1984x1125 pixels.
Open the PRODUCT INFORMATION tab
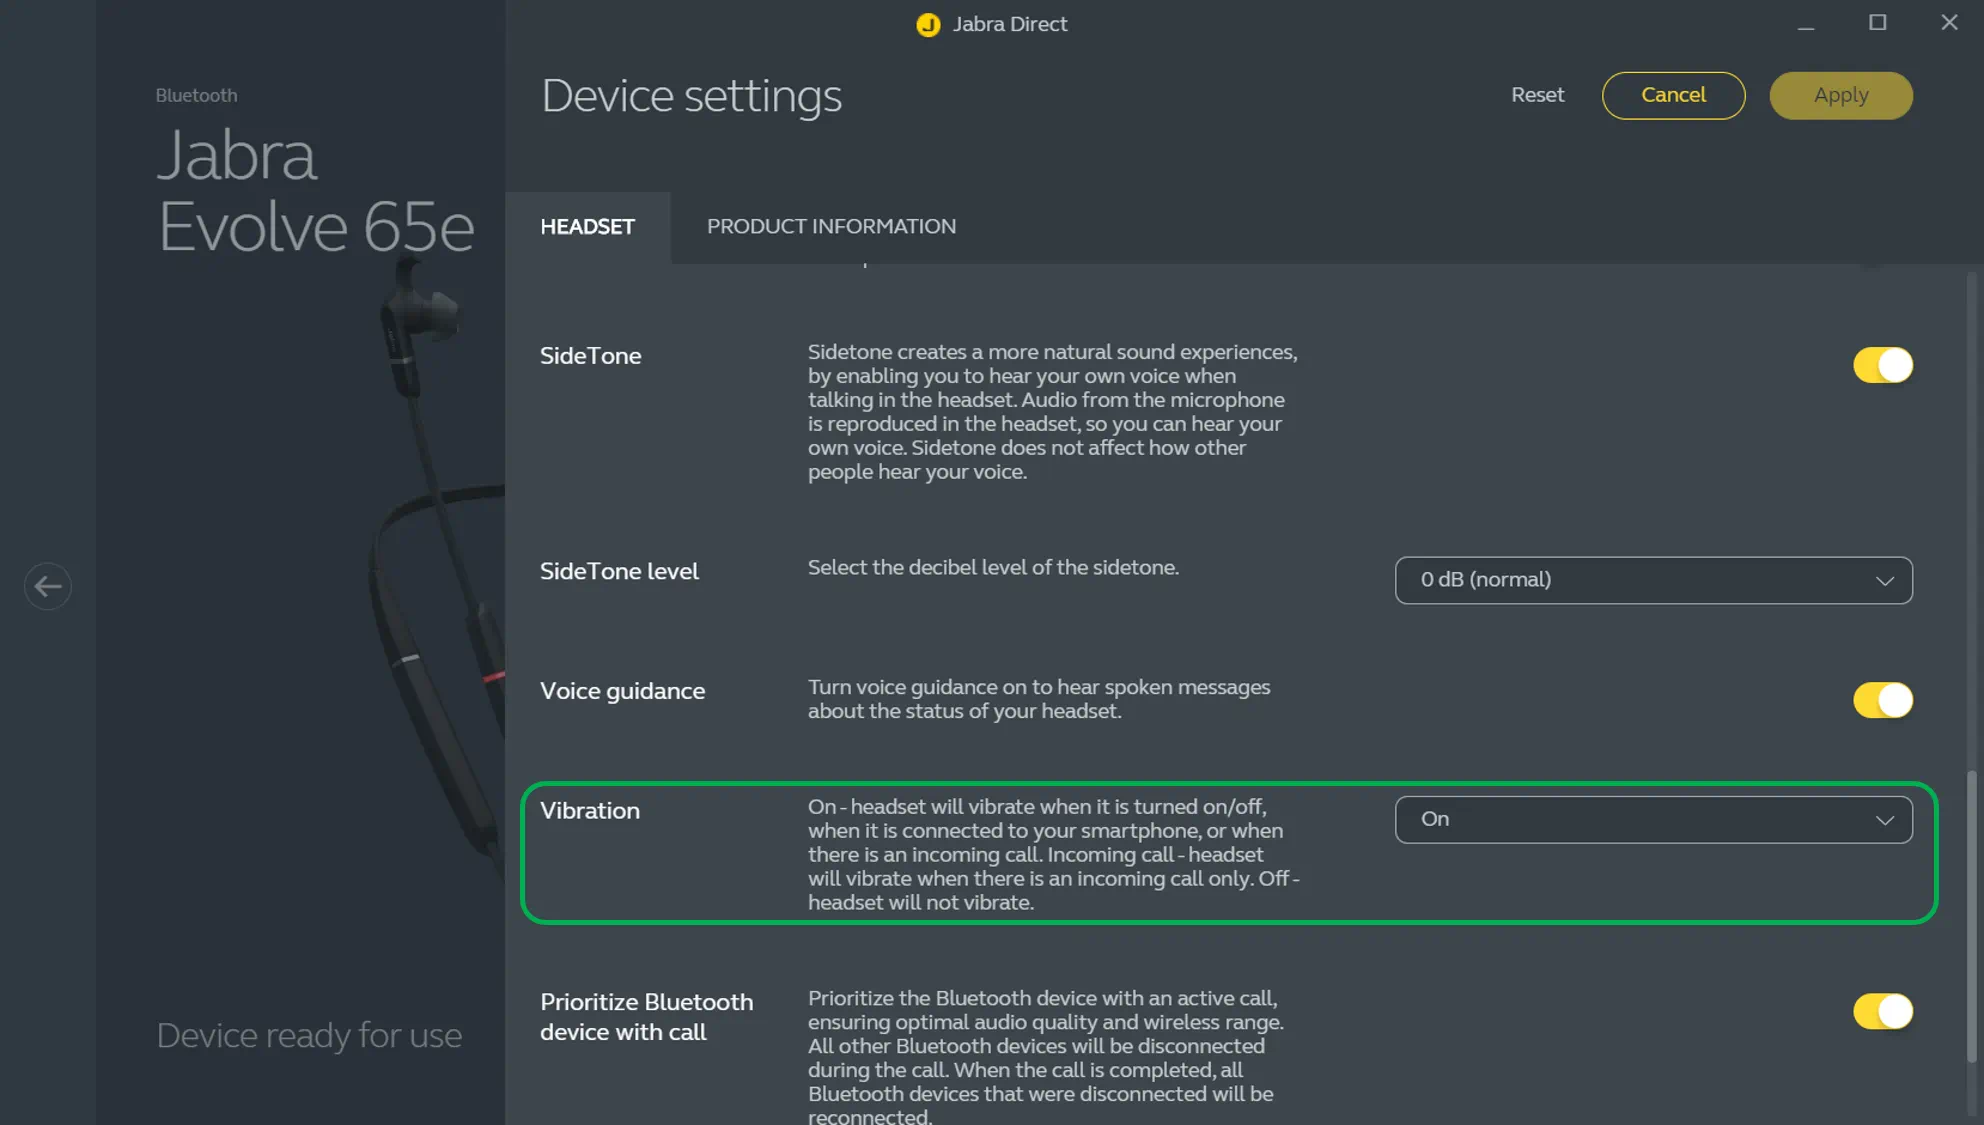831,227
